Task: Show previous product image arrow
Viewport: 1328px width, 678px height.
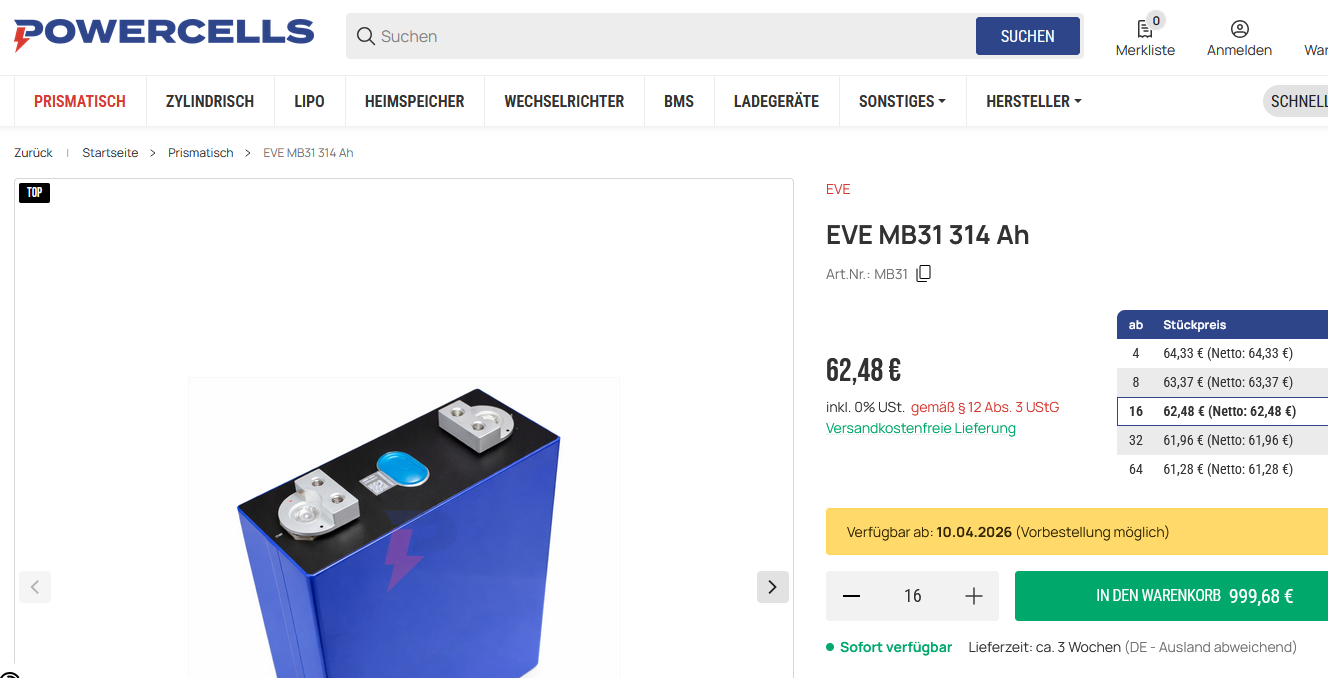Action: coord(35,587)
